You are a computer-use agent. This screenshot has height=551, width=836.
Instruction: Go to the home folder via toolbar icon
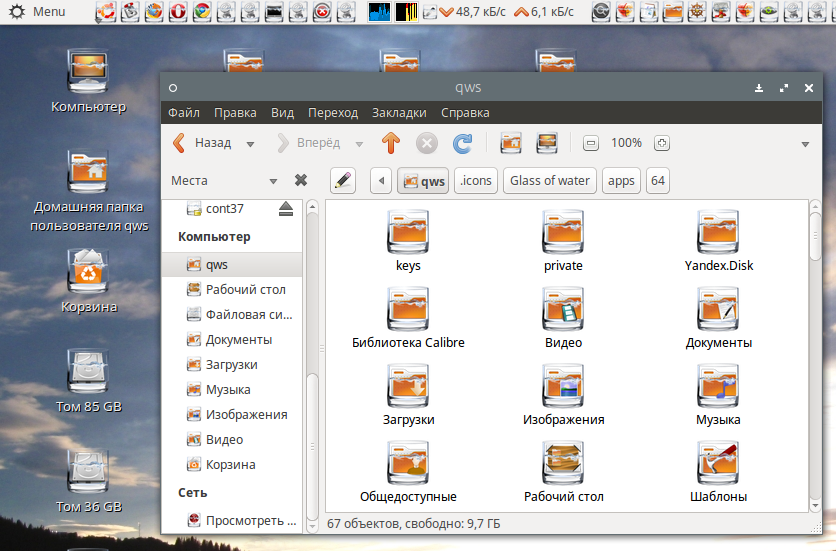pos(511,143)
